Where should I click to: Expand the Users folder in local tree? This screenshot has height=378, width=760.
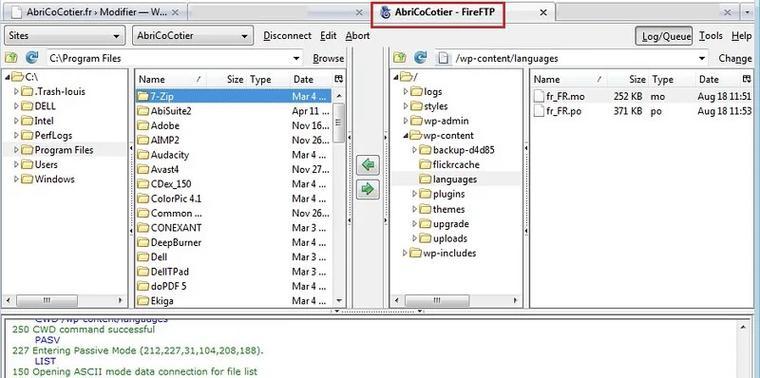coord(16,165)
